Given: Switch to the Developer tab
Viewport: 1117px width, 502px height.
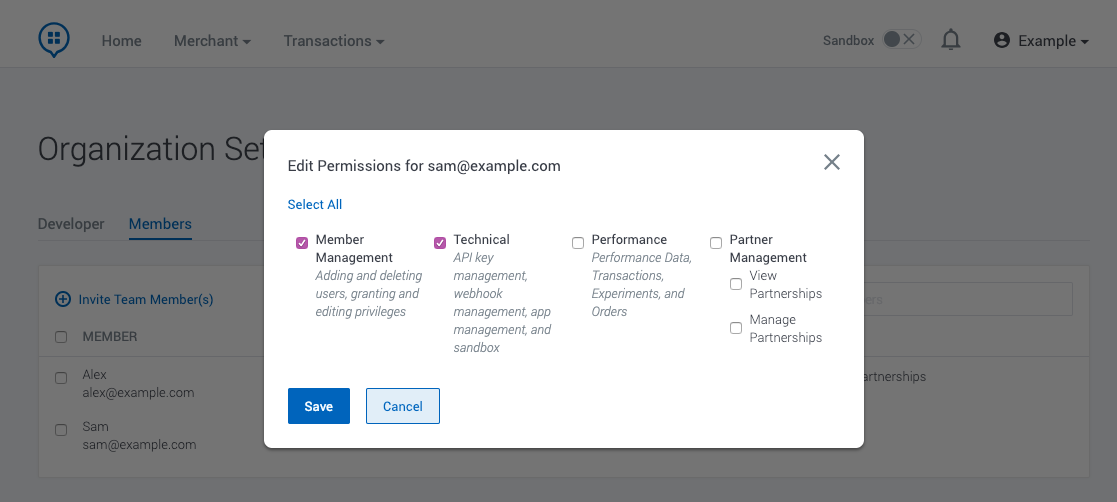Looking at the screenshot, I should (71, 224).
